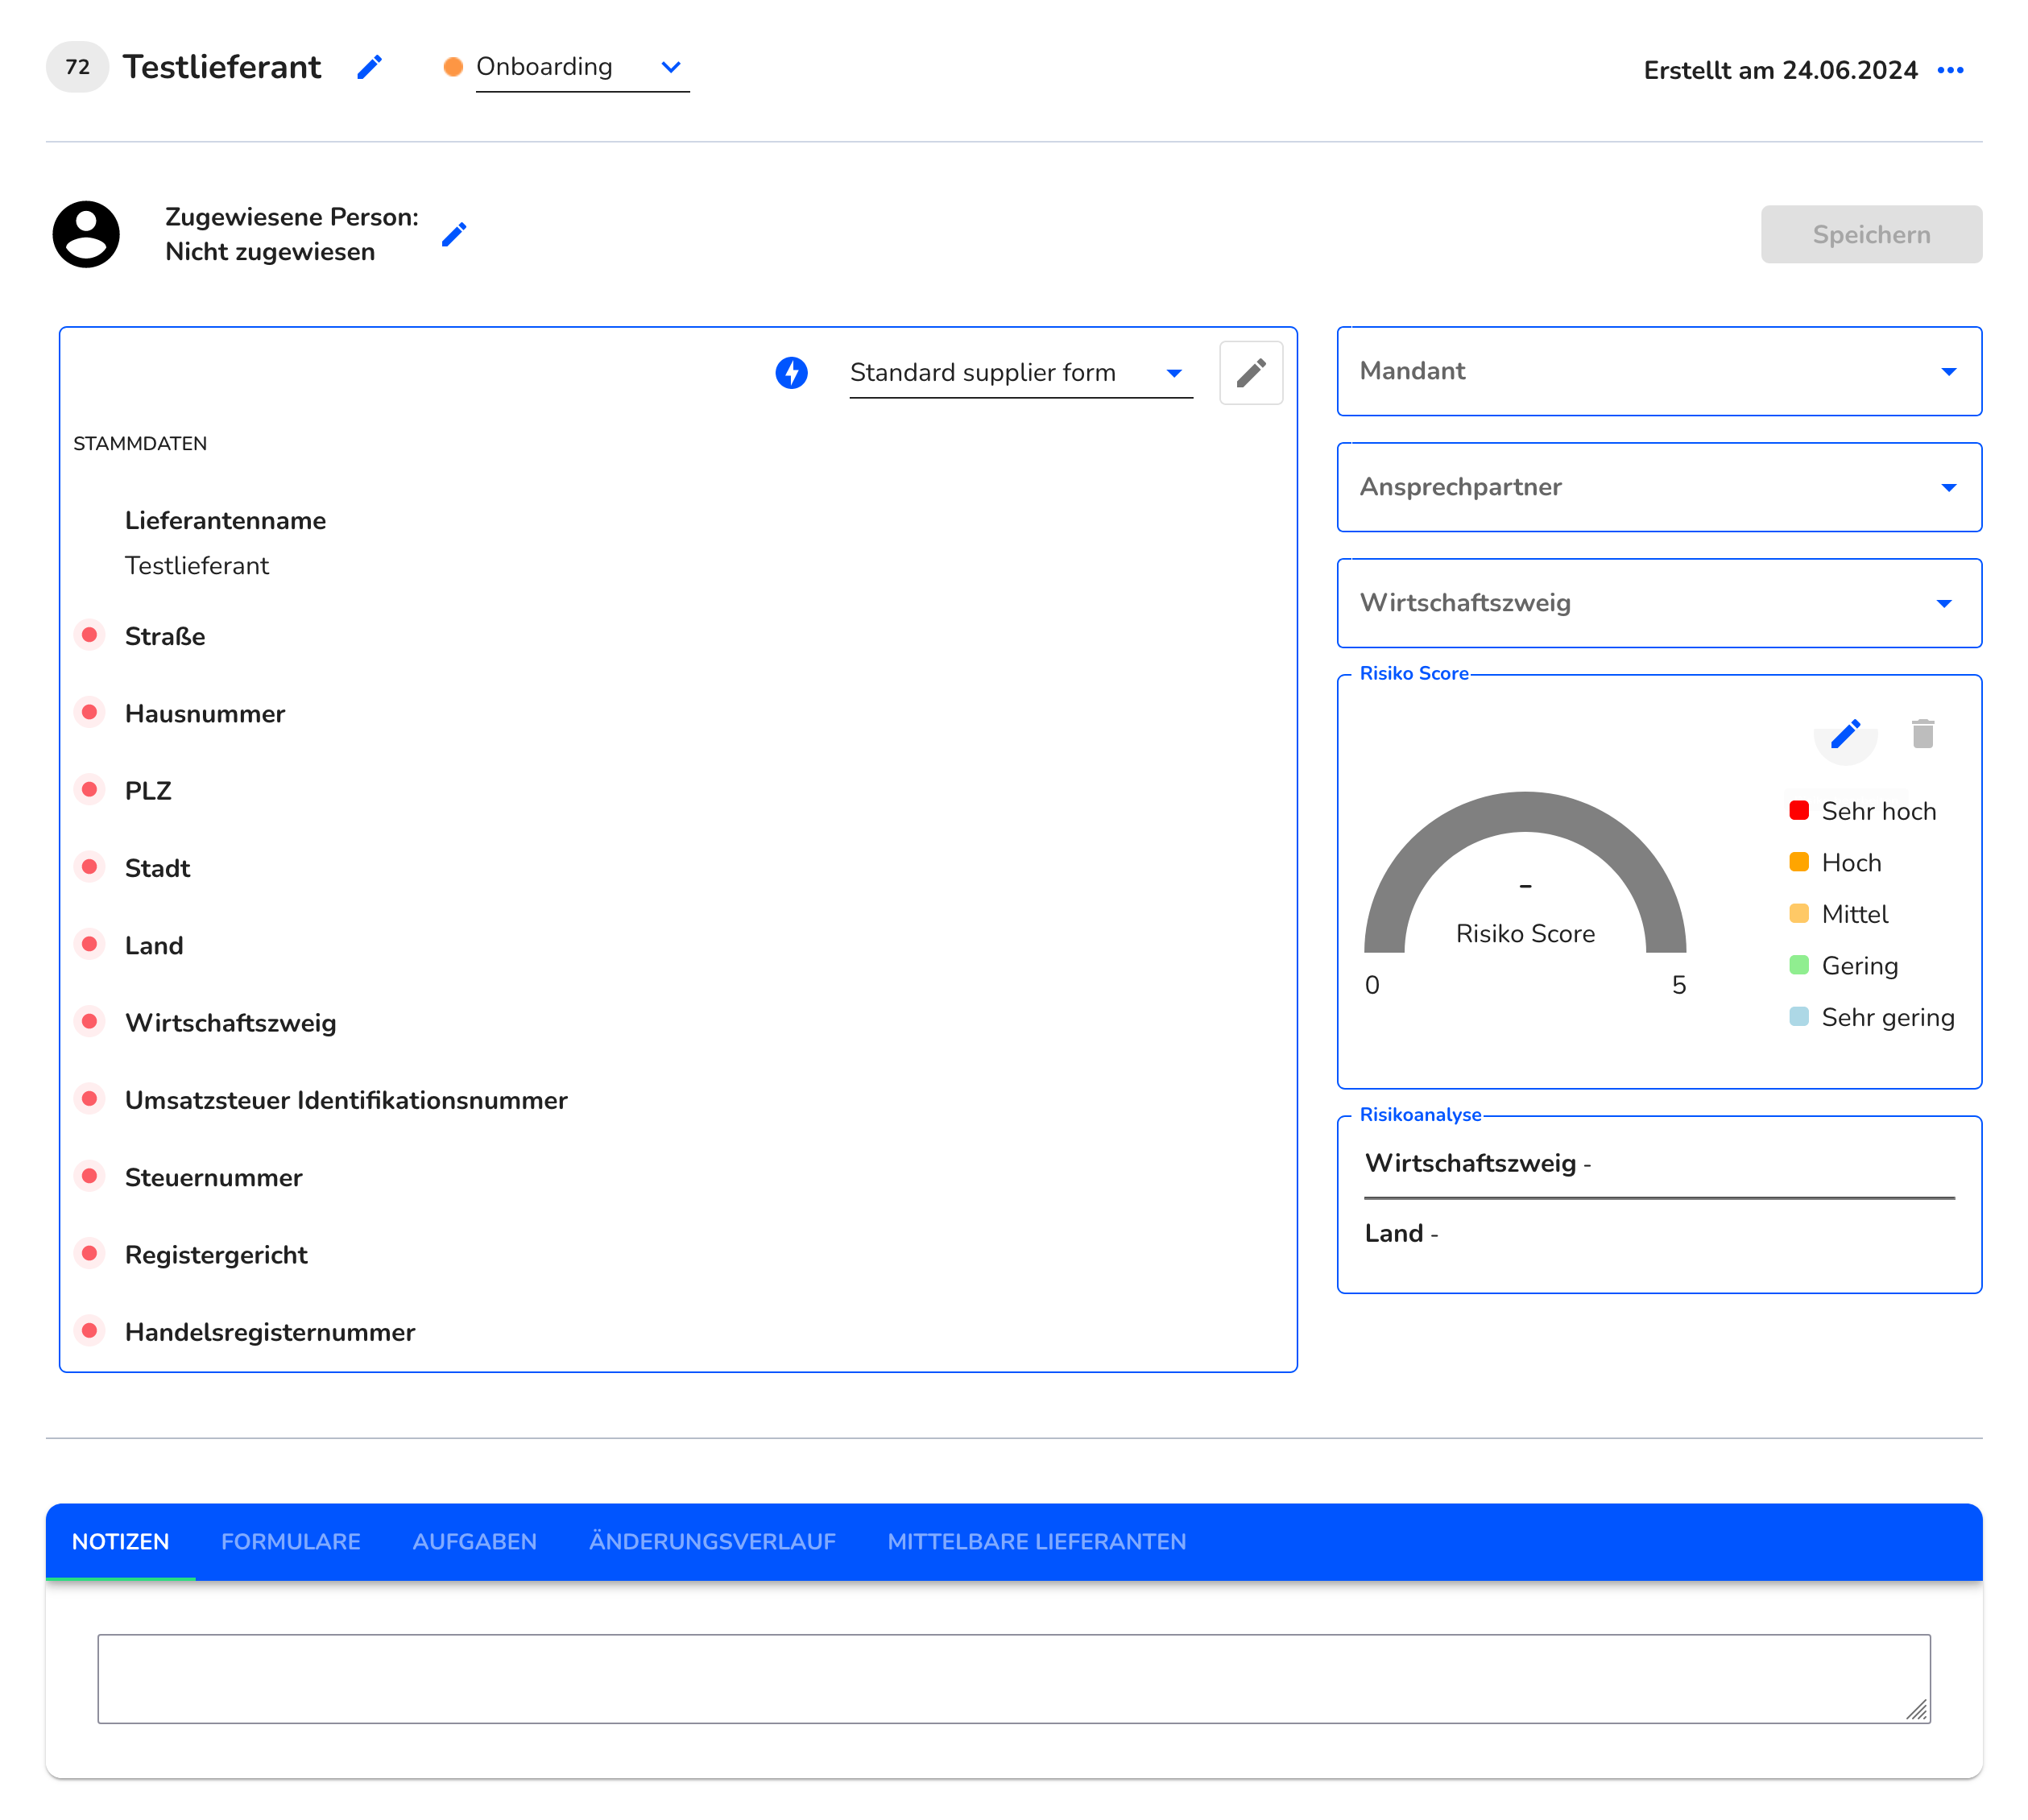This screenshot has width=2028, height=1820.
Task: Click the STAMMDATEN section heading
Action: tap(140, 443)
